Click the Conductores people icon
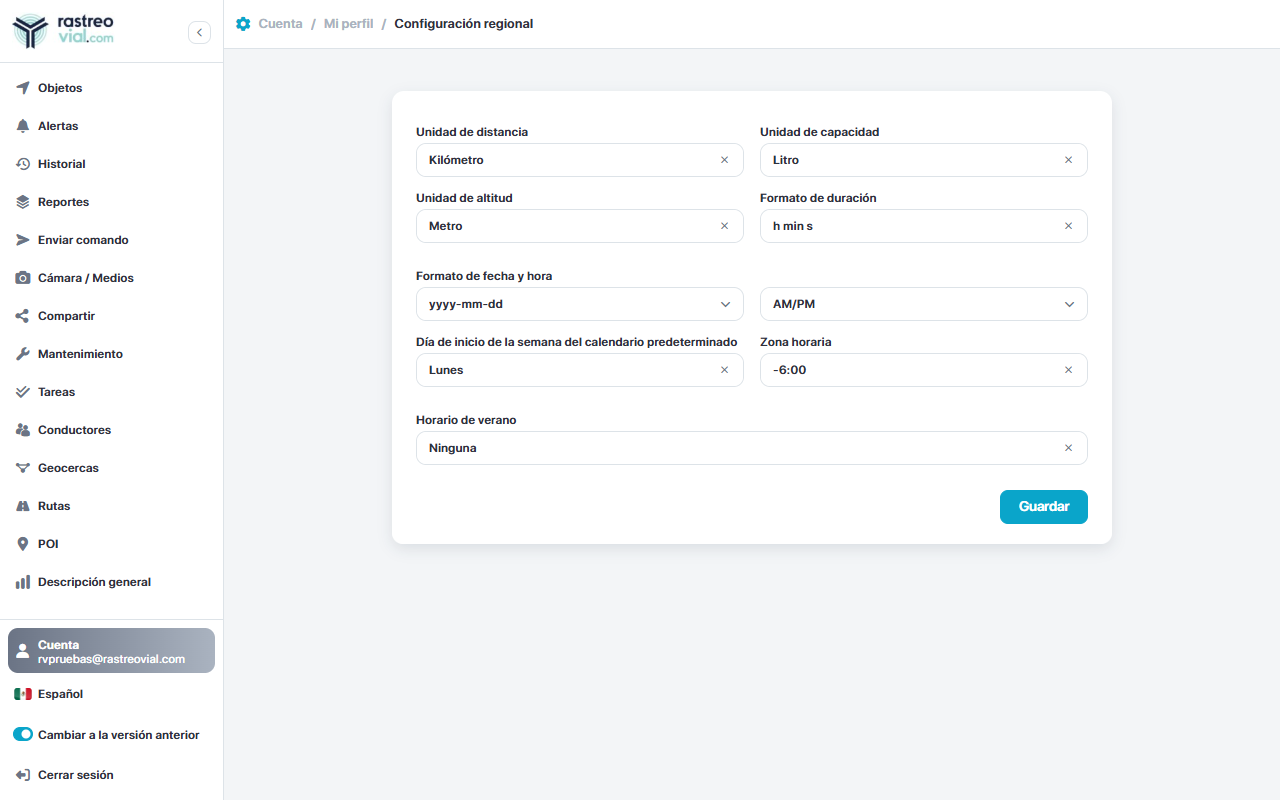 [x=23, y=430]
